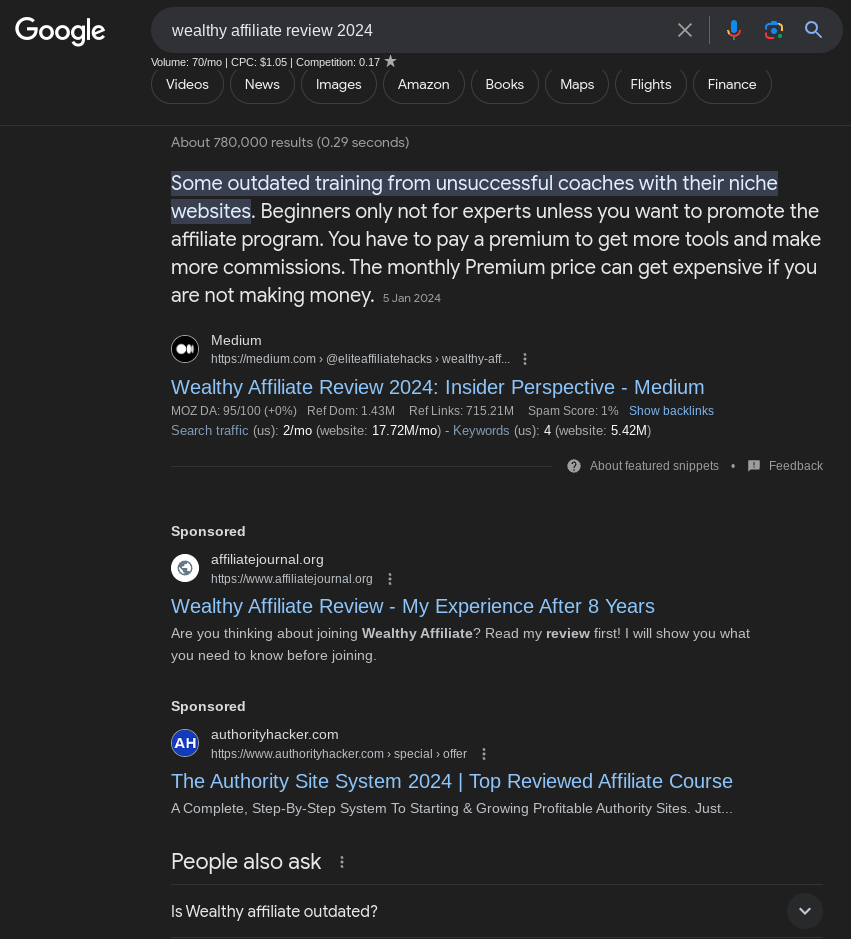Start voice search with the microphone
Viewport: 851px width, 939px height.
[x=734, y=30]
